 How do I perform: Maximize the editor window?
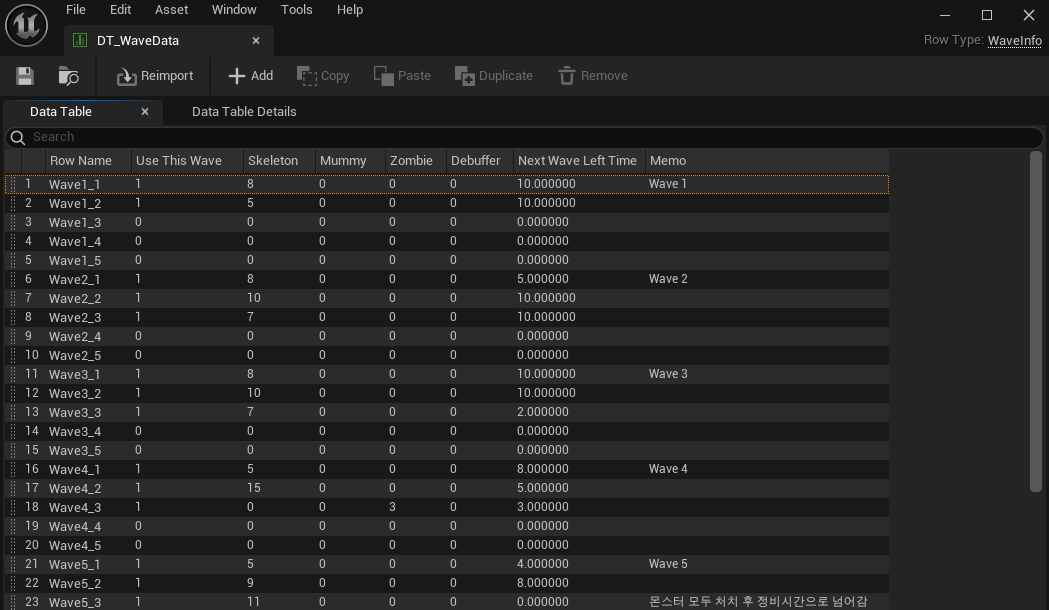[x=987, y=15]
